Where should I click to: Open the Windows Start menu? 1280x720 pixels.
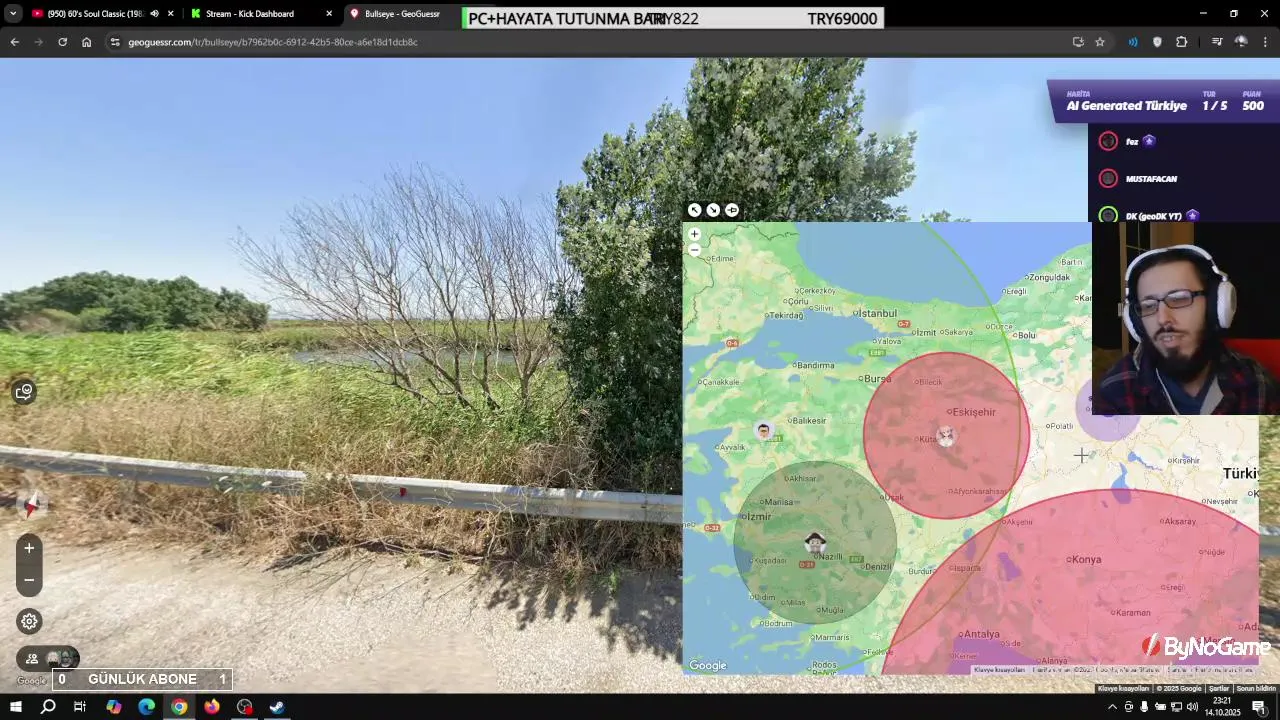pos(15,707)
